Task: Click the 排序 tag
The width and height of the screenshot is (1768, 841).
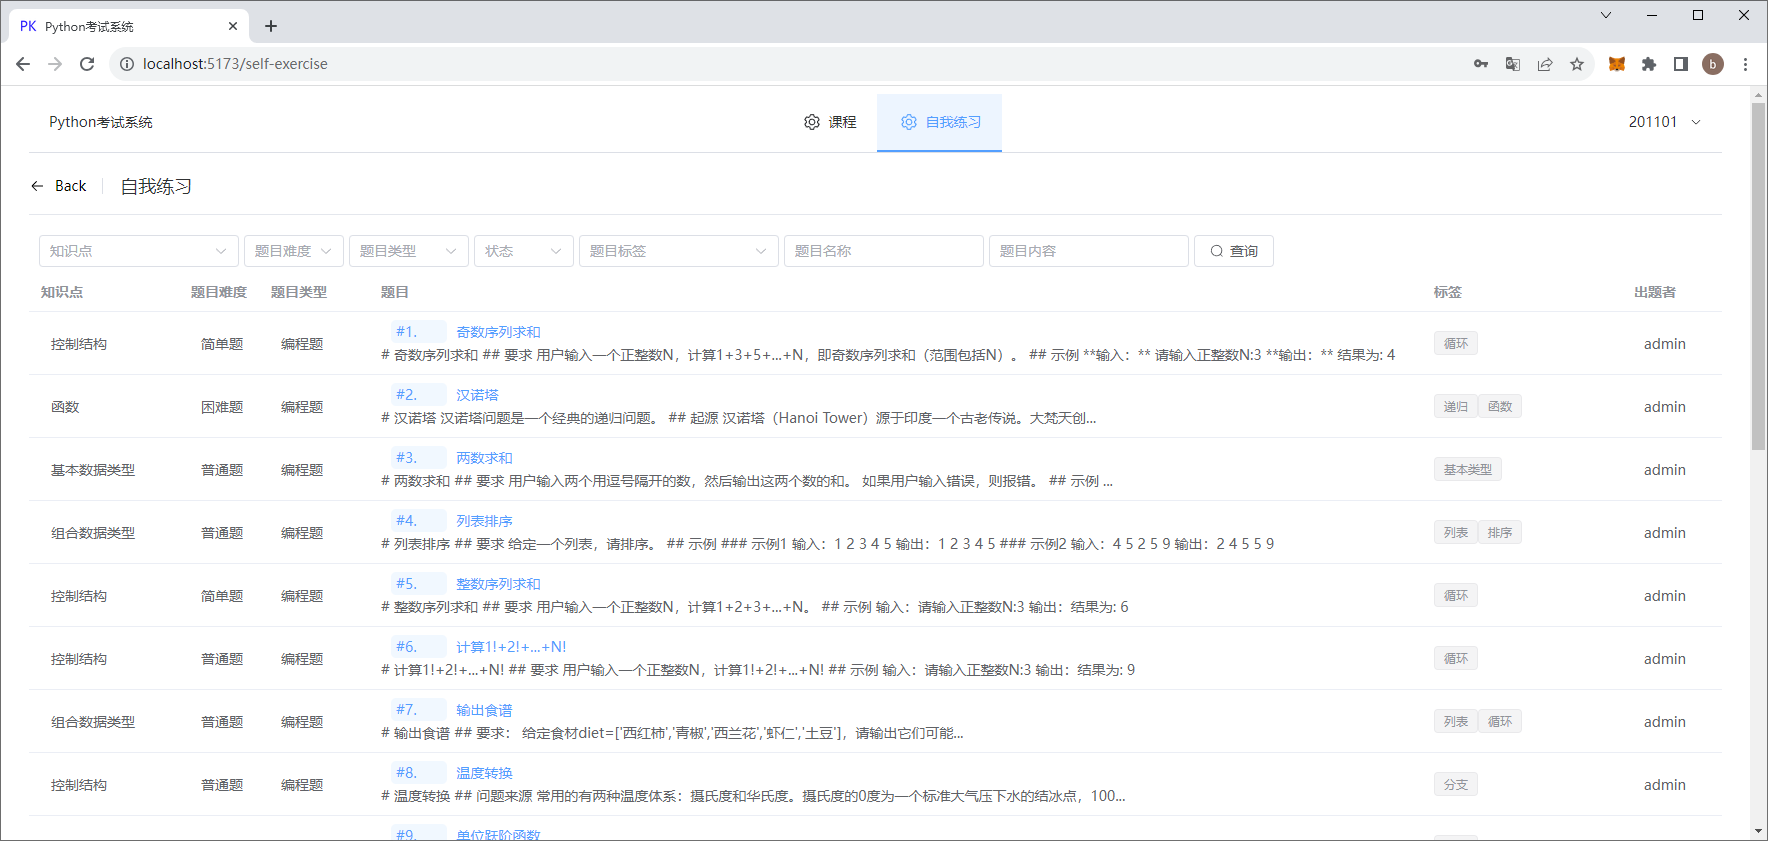Action: tap(1500, 533)
